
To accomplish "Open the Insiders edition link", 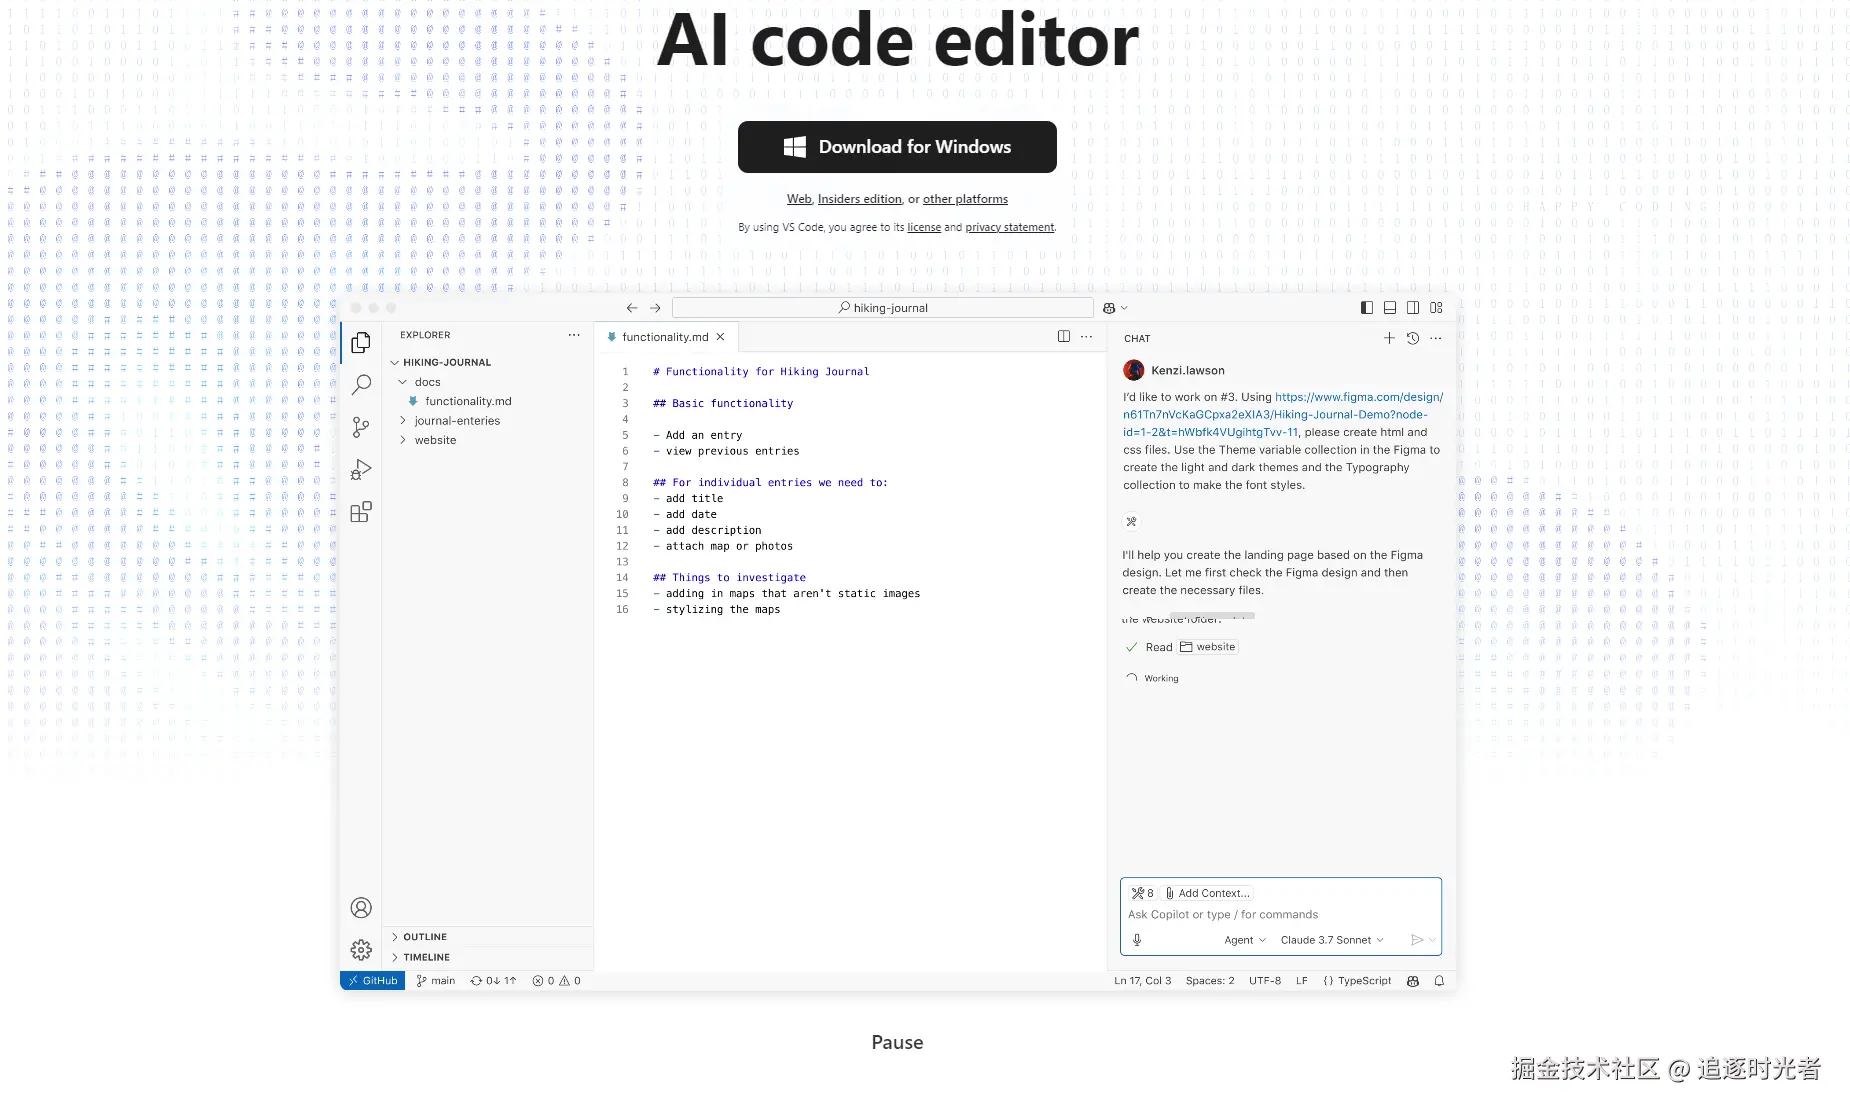I will (x=860, y=199).
